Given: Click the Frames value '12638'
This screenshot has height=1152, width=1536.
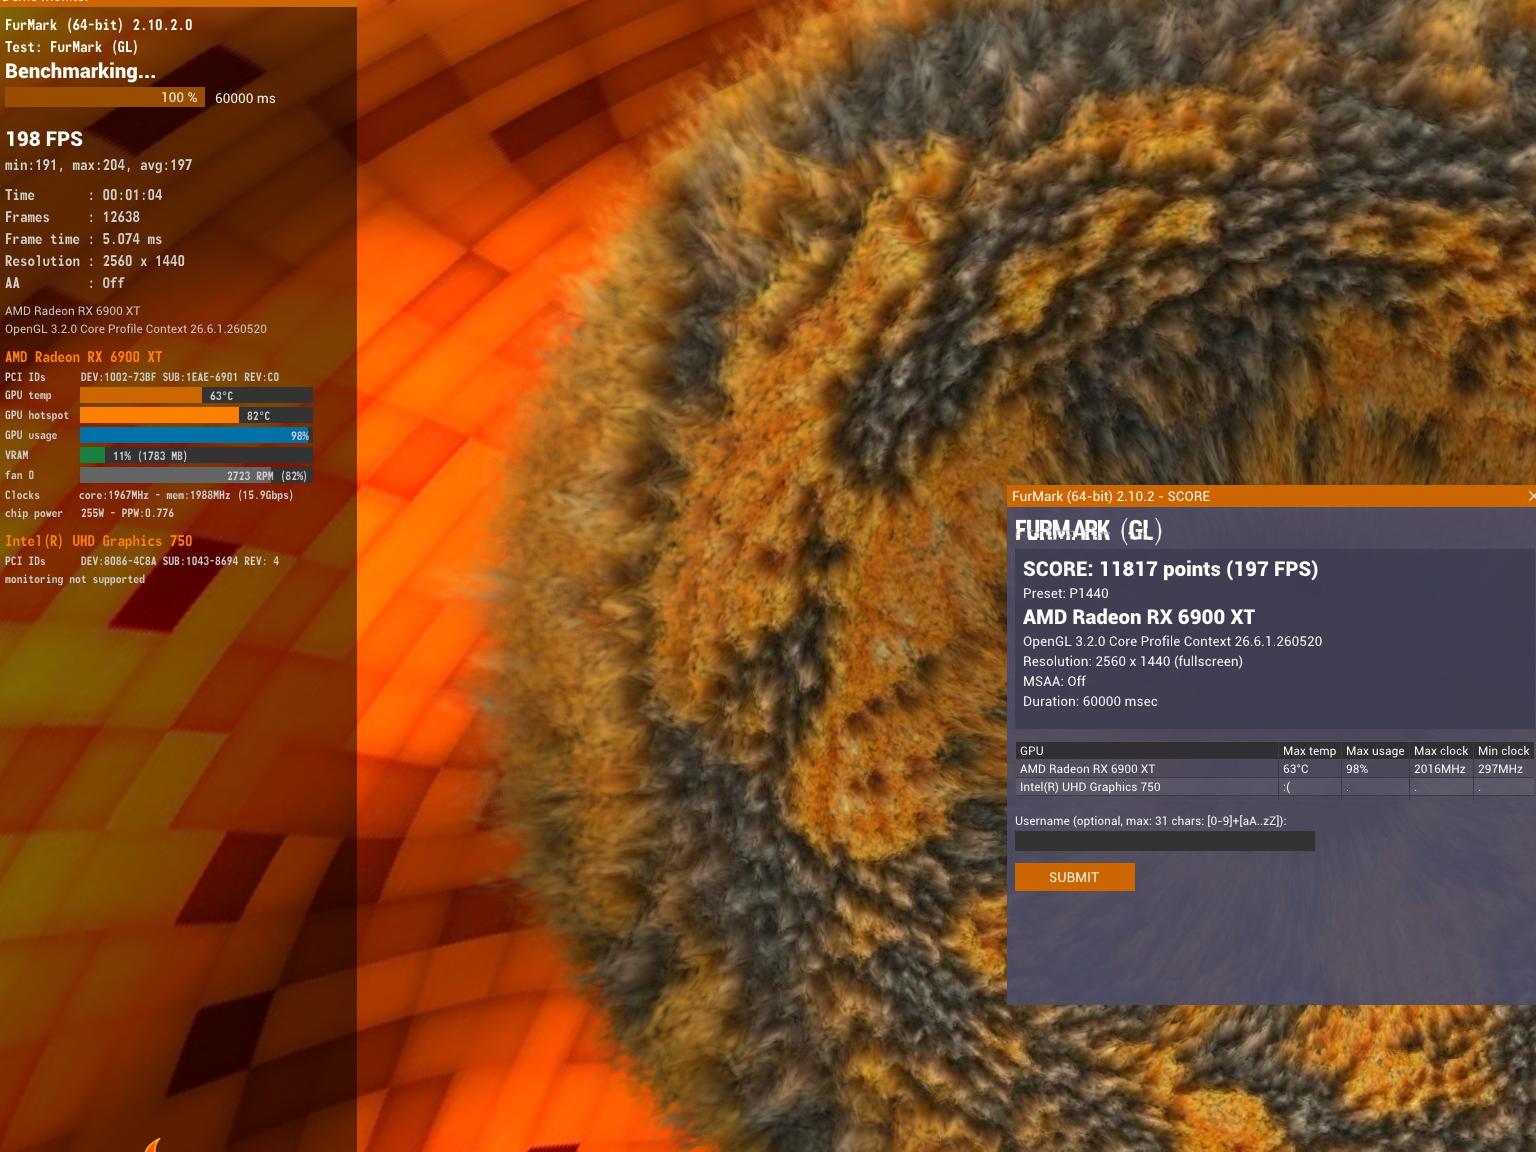Looking at the screenshot, I should coord(121,217).
